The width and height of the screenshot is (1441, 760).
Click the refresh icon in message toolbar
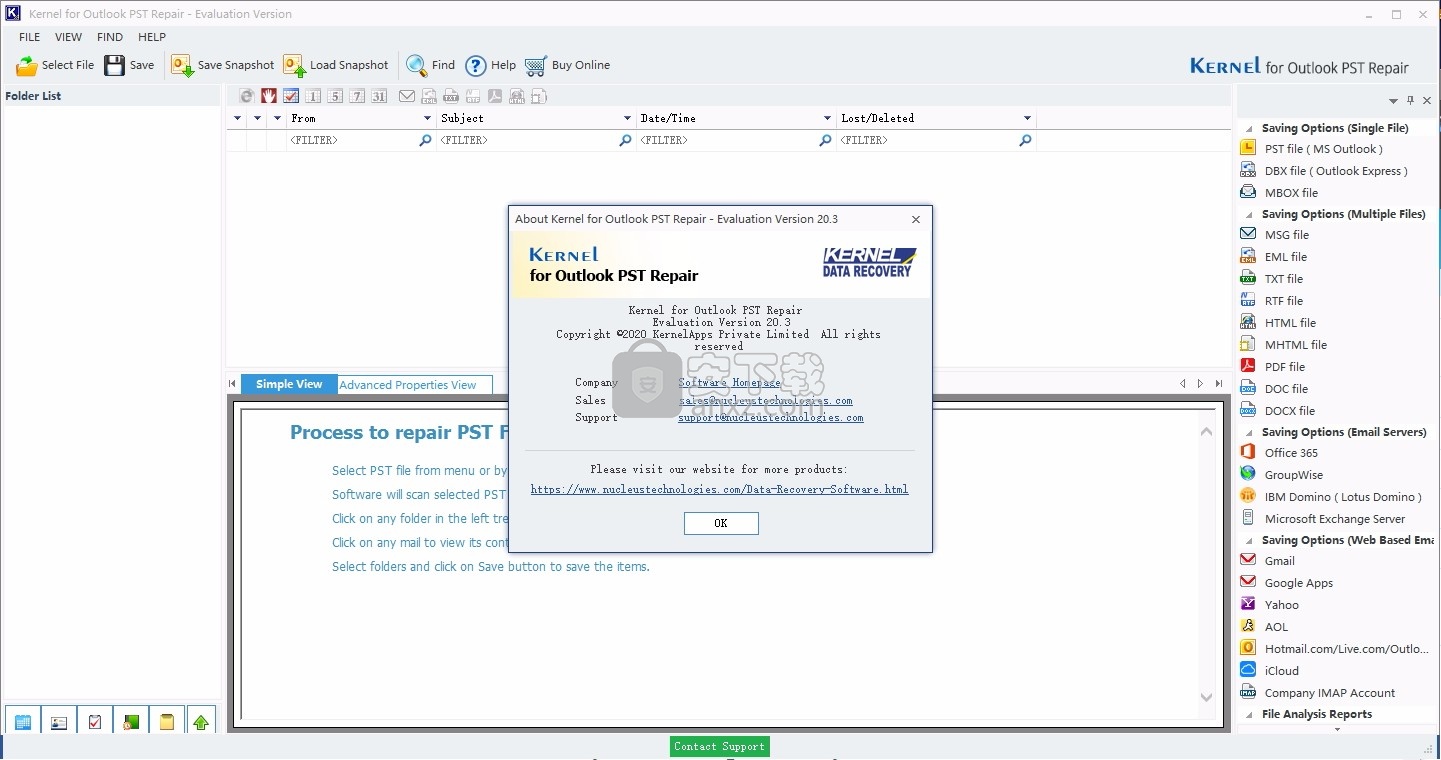pos(247,96)
